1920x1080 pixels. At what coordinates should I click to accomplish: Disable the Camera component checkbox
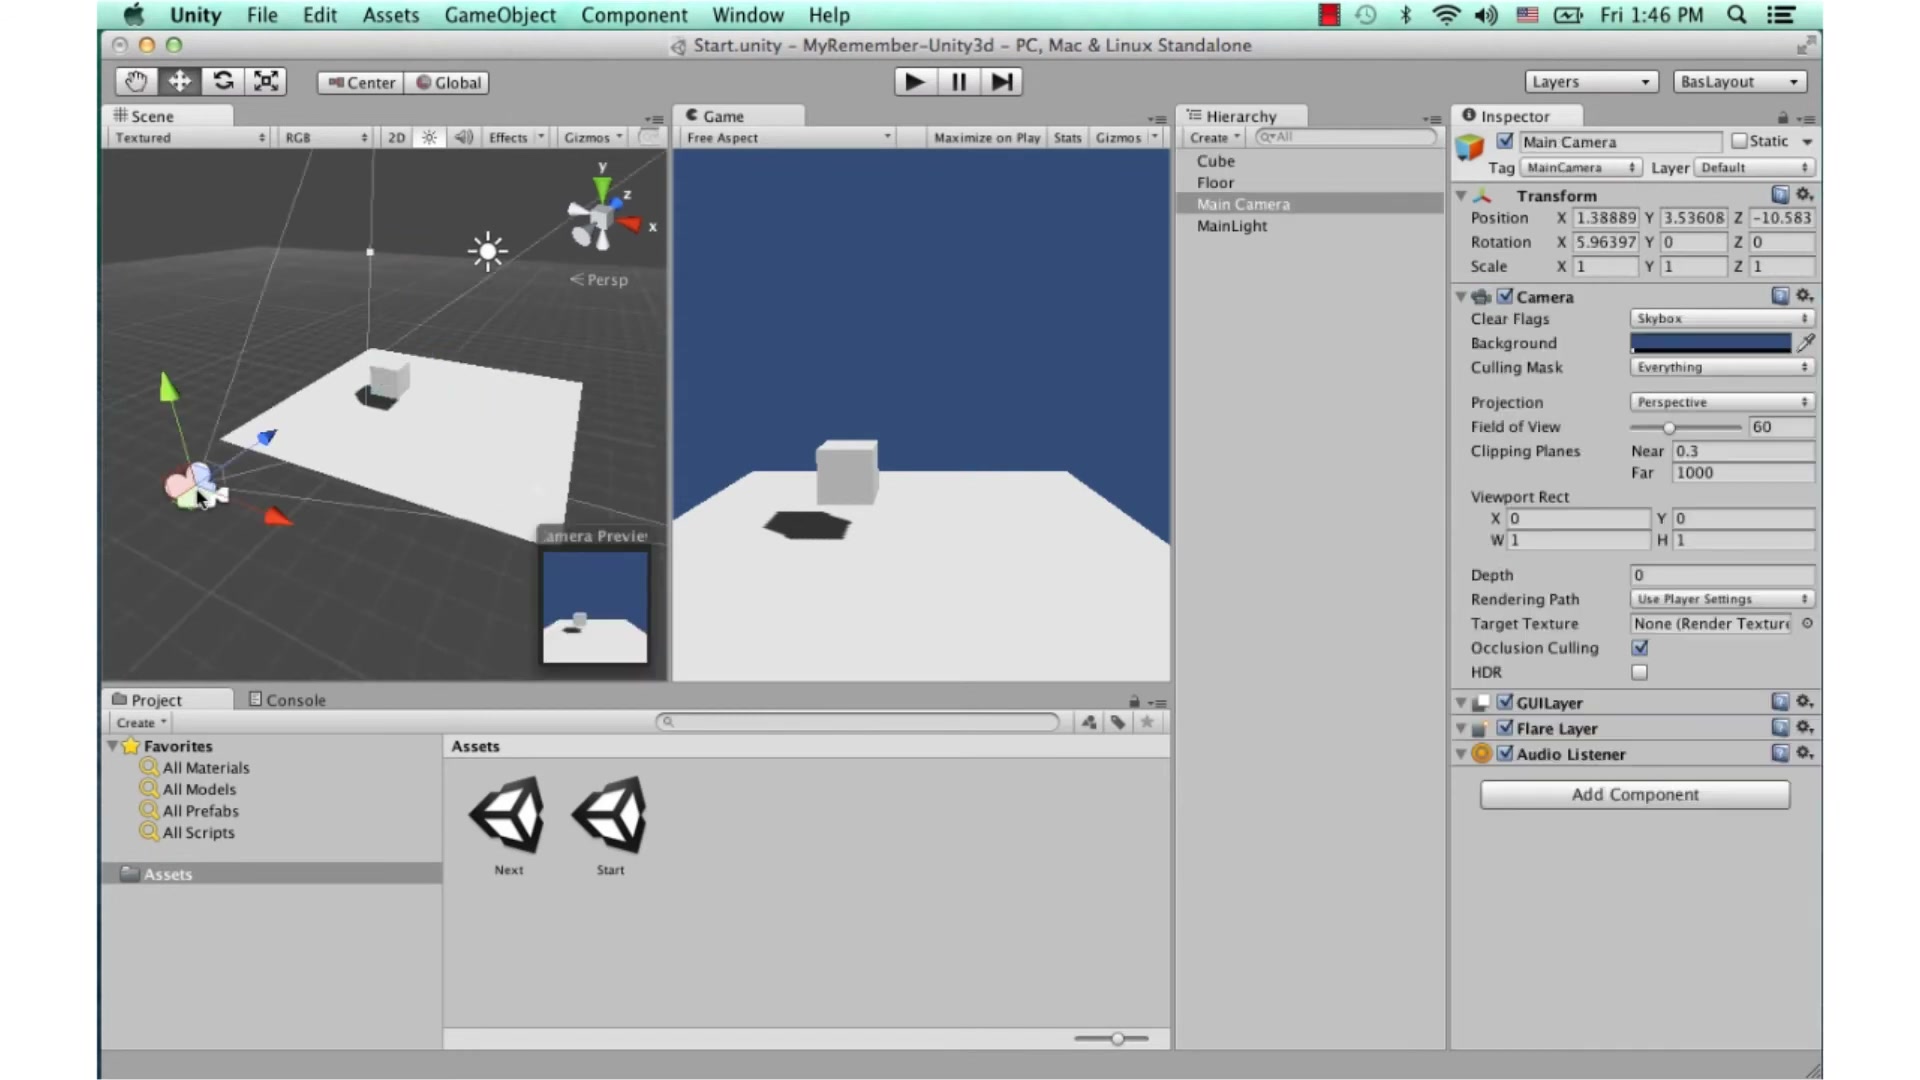point(1504,296)
